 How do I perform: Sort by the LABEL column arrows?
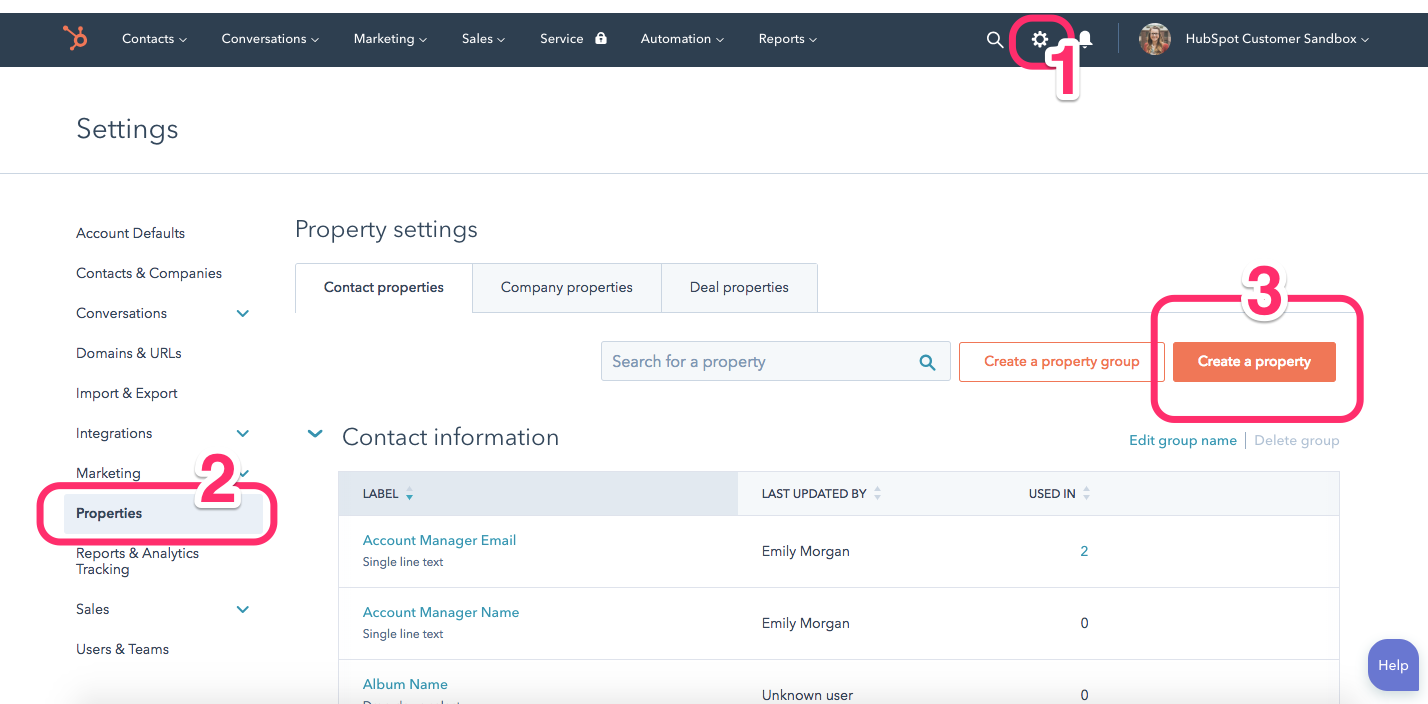[x=409, y=494]
